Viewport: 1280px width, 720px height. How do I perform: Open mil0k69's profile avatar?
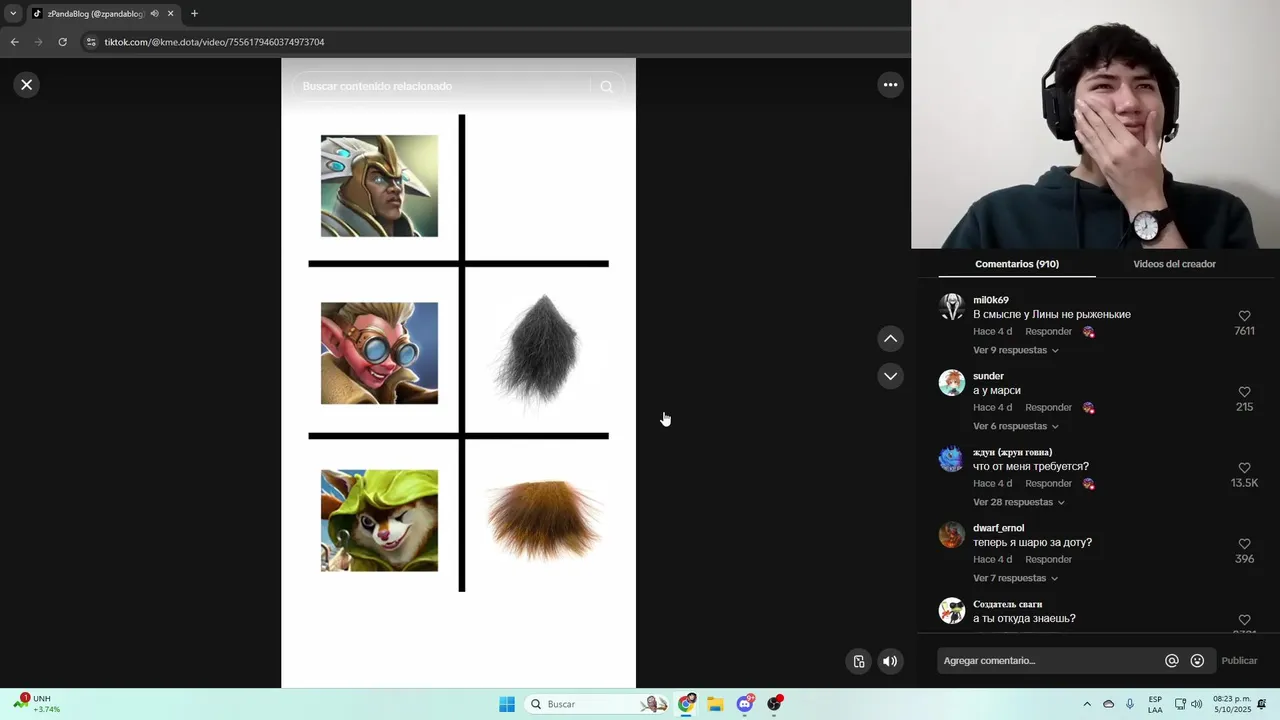pos(951,307)
